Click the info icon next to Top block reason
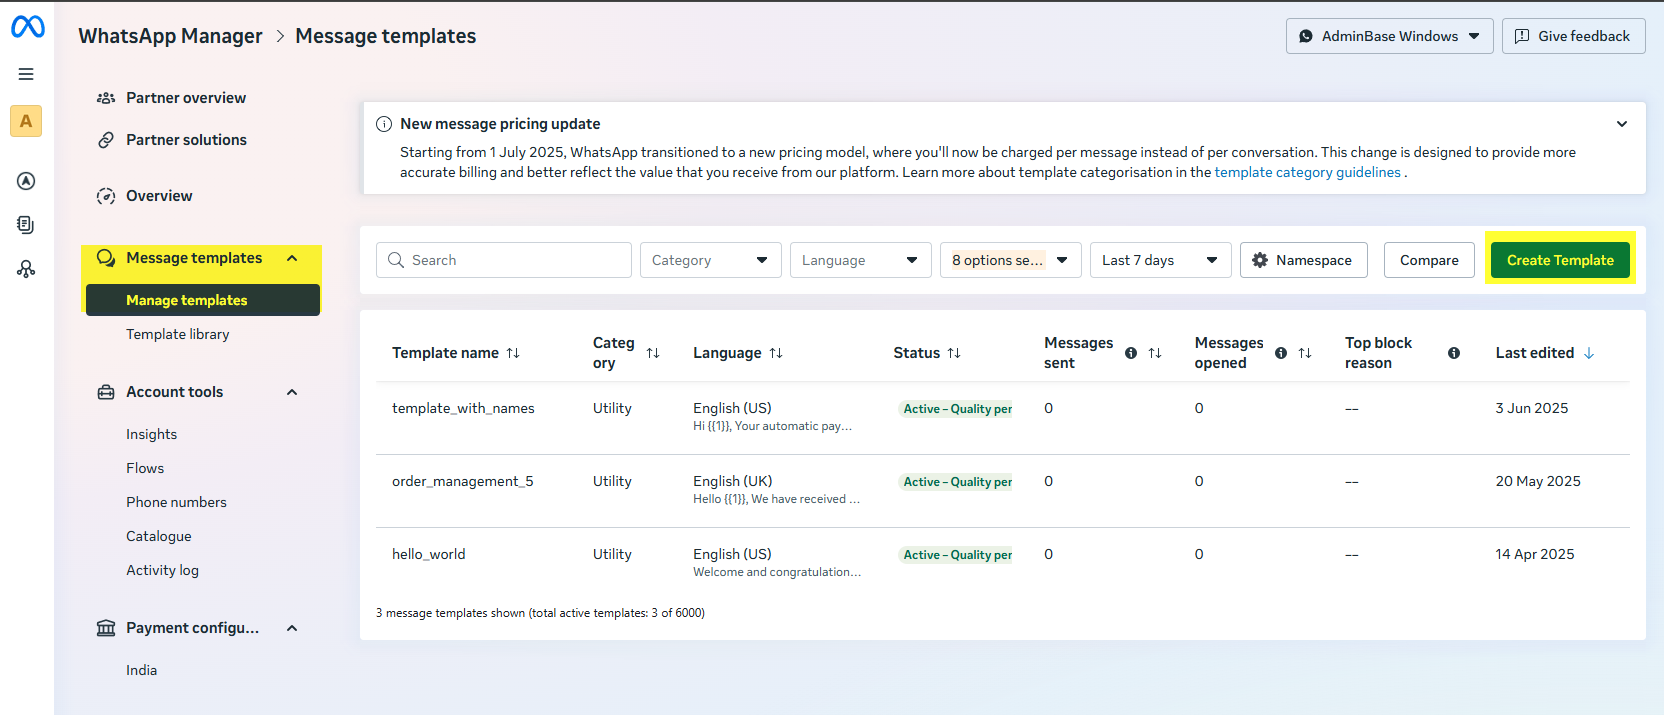Screen dimensions: 1664x715 click(1454, 353)
